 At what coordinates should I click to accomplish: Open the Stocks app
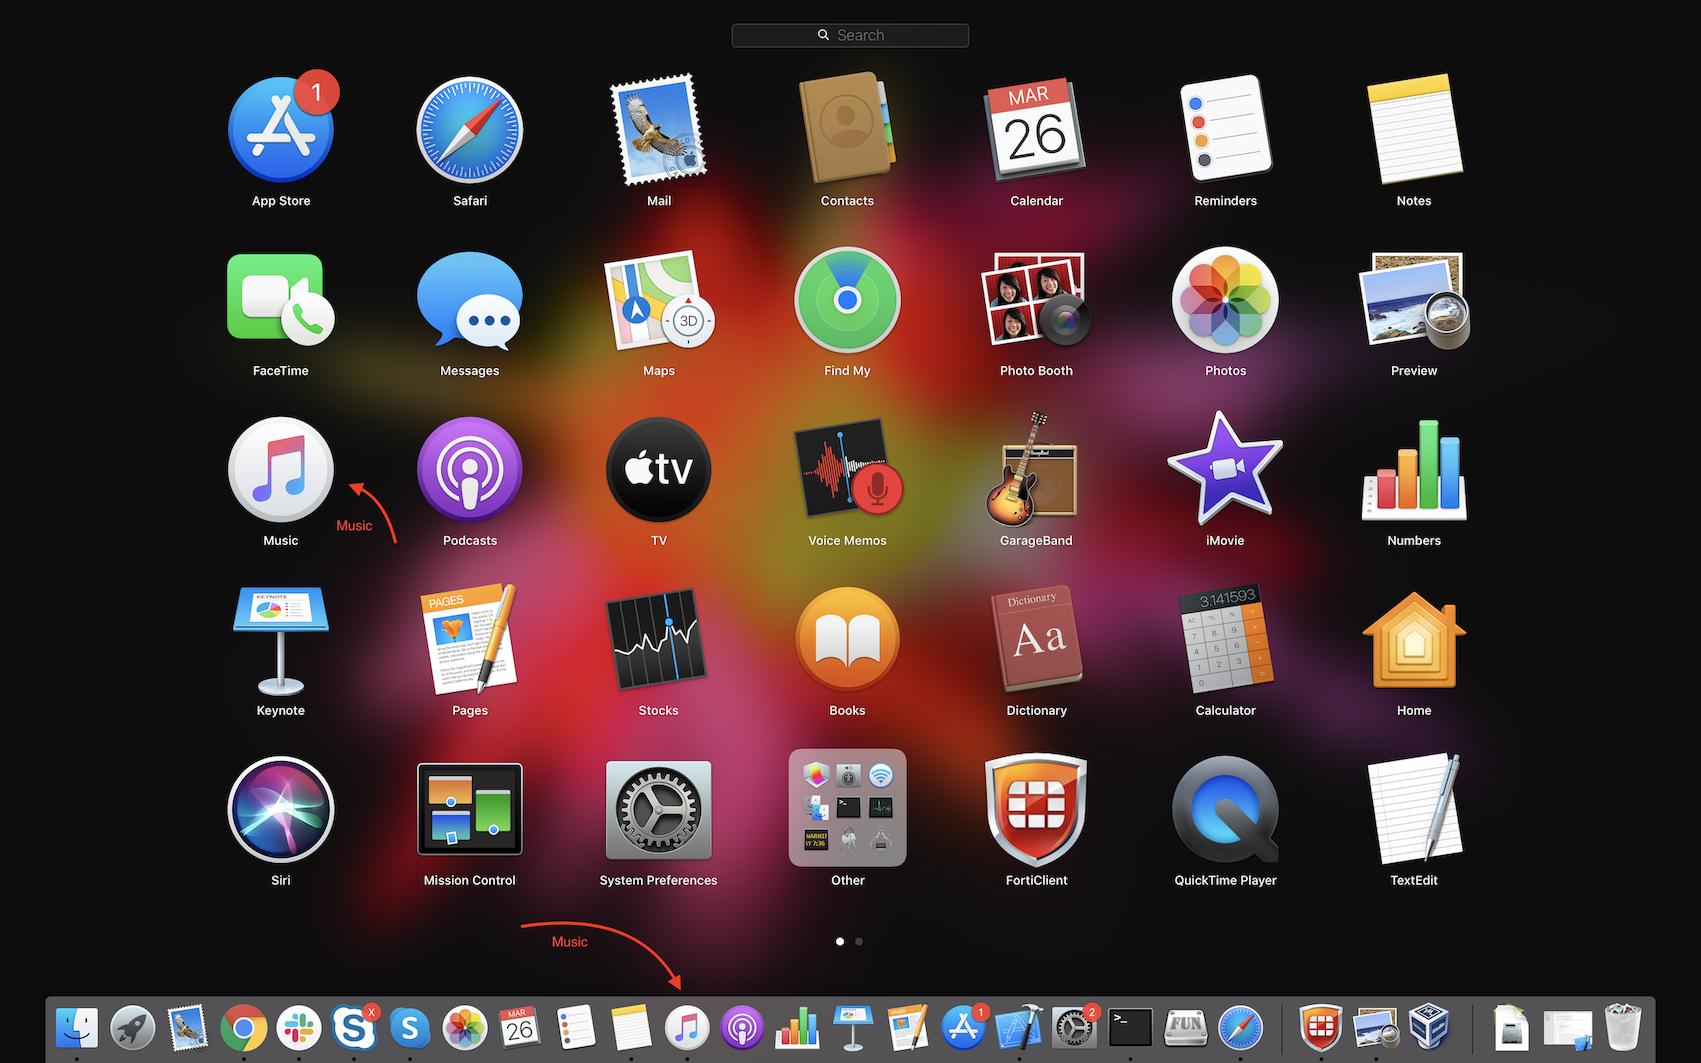pos(658,640)
